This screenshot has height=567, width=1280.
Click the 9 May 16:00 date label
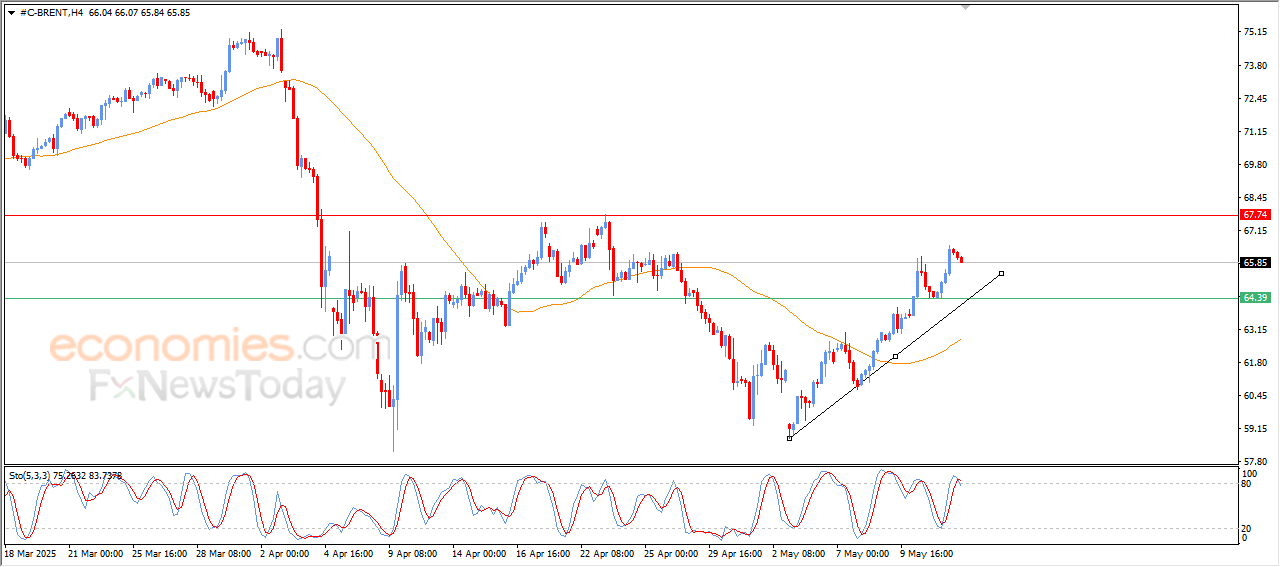click(x=926, y=553)
